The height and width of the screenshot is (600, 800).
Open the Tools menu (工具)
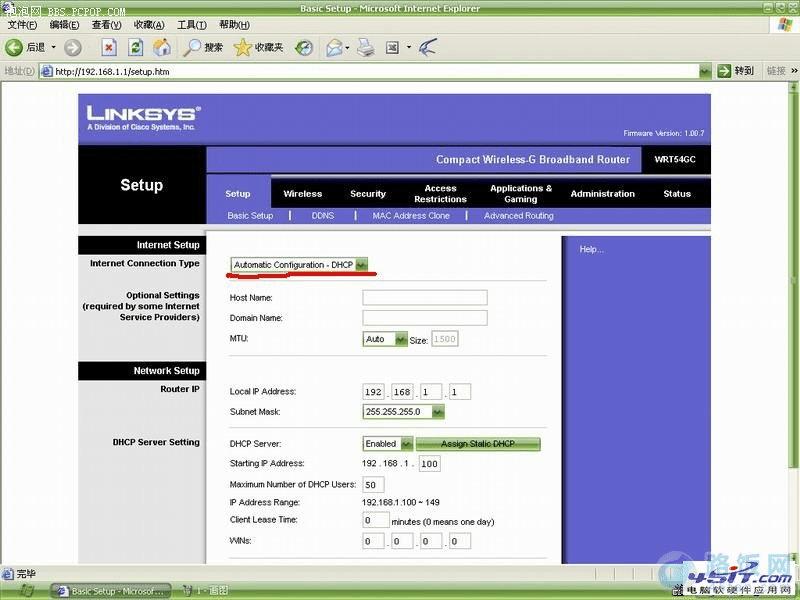coord(192,24)
